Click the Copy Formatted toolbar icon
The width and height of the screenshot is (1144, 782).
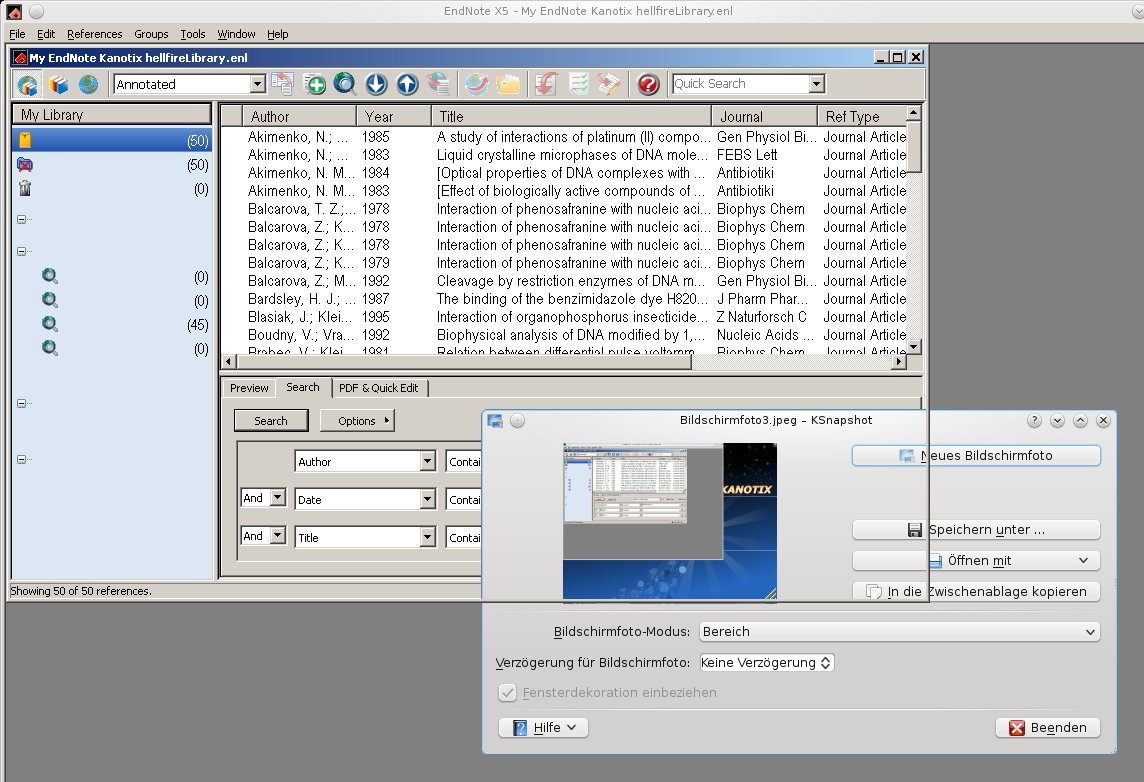pyautogui.click(x=282, y=84)
